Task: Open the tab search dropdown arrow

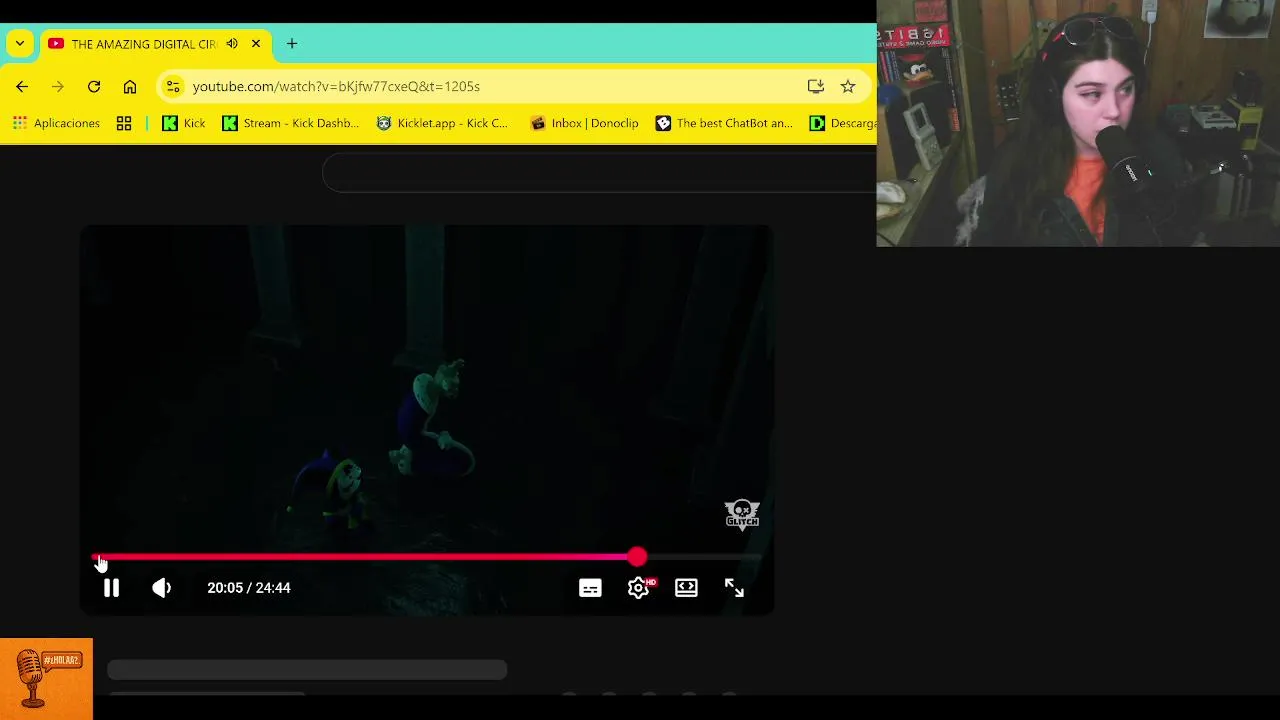Action: tap(20, 44)
